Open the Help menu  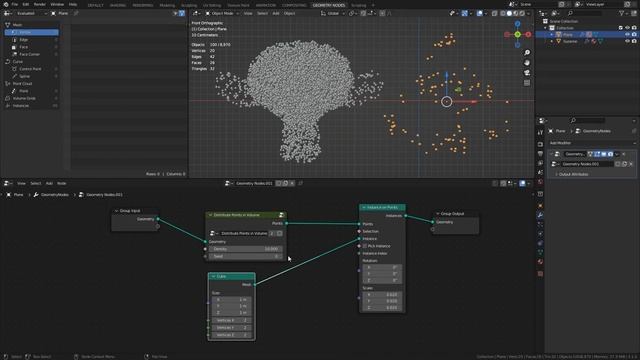[x=73, y=4]
